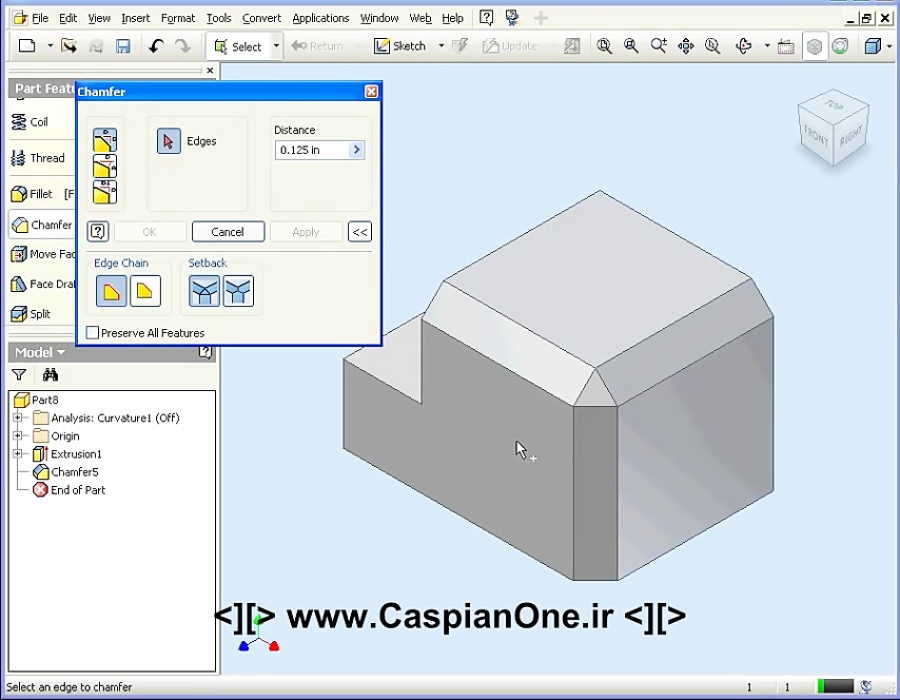Enable the Preserve All Features checkbox

91,332
